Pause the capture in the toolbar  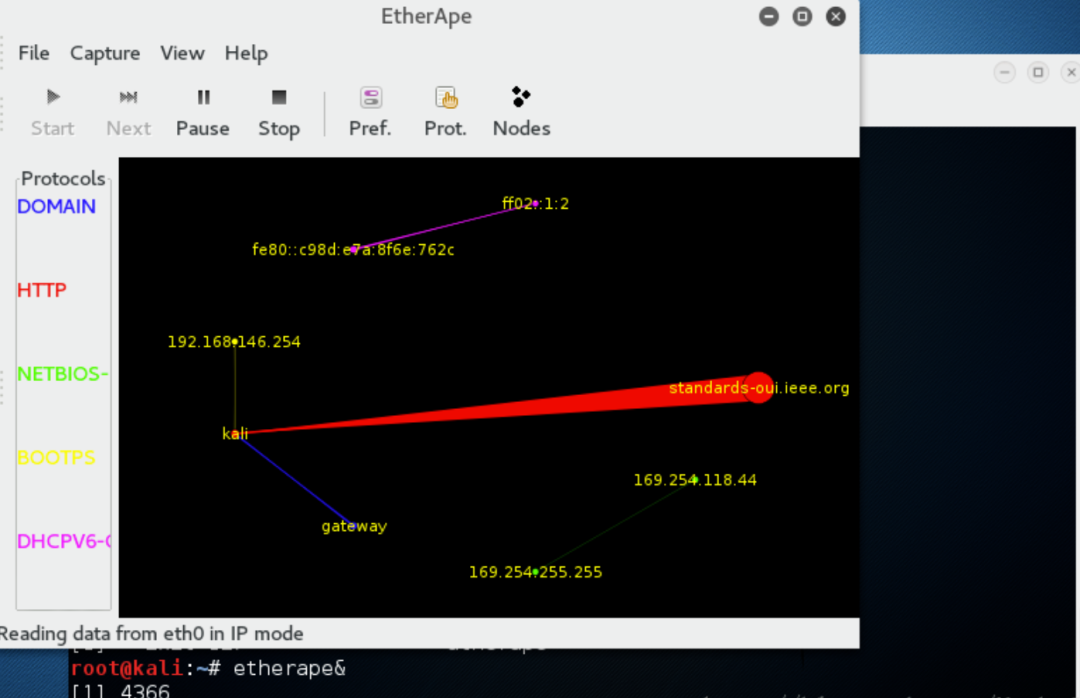203,97
